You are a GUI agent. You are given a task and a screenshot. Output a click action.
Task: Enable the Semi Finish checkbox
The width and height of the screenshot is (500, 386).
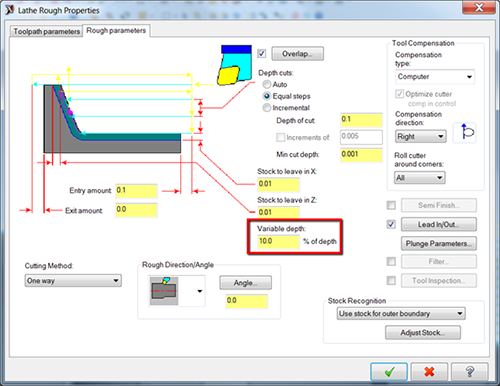click(391, 205)
